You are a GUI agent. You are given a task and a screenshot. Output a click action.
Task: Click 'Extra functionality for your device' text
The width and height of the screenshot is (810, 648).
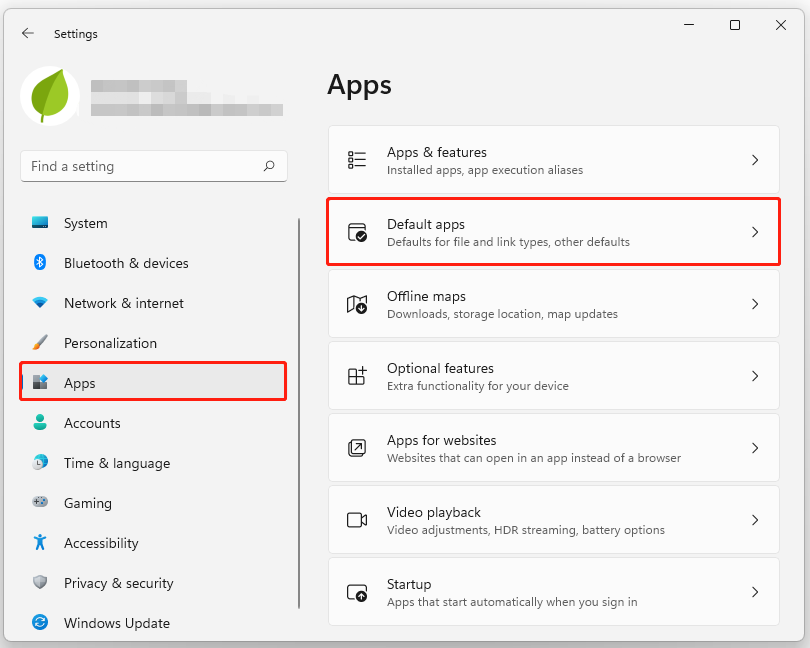[x=477, y=386]
